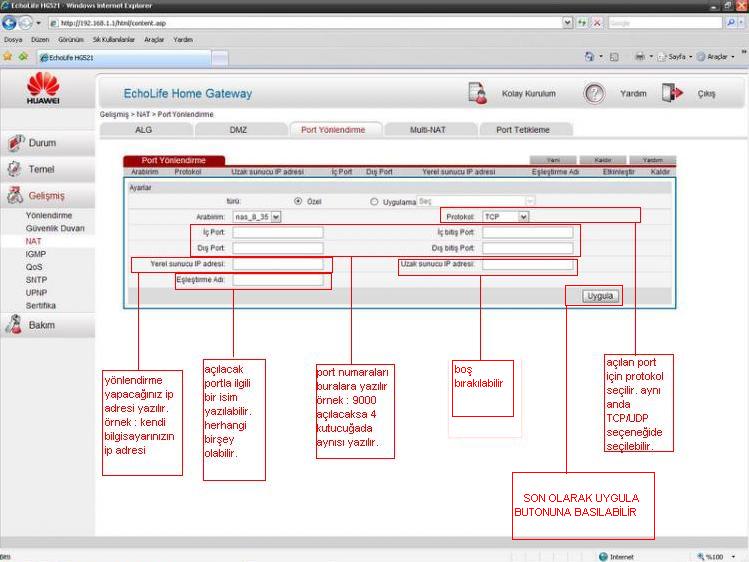Screen dimensions: 749x562
Task: Open the Sayfa toolbar dropdown
Action: [690, 57]
